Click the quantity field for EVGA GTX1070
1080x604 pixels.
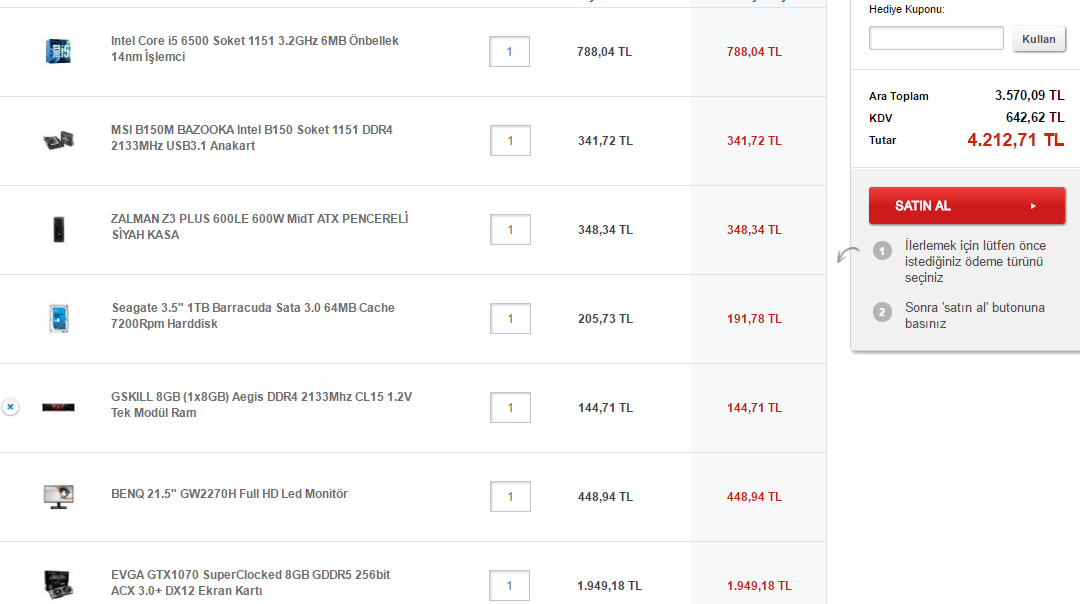click(509, 586)
